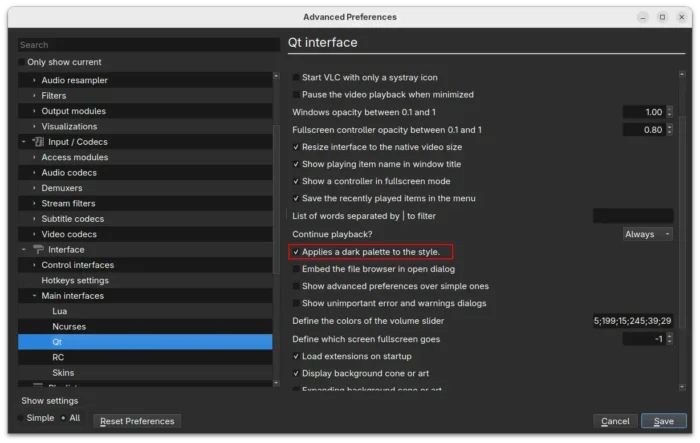Click the Windows opacity value field
The image size is (700, 443).
[644, 113]
